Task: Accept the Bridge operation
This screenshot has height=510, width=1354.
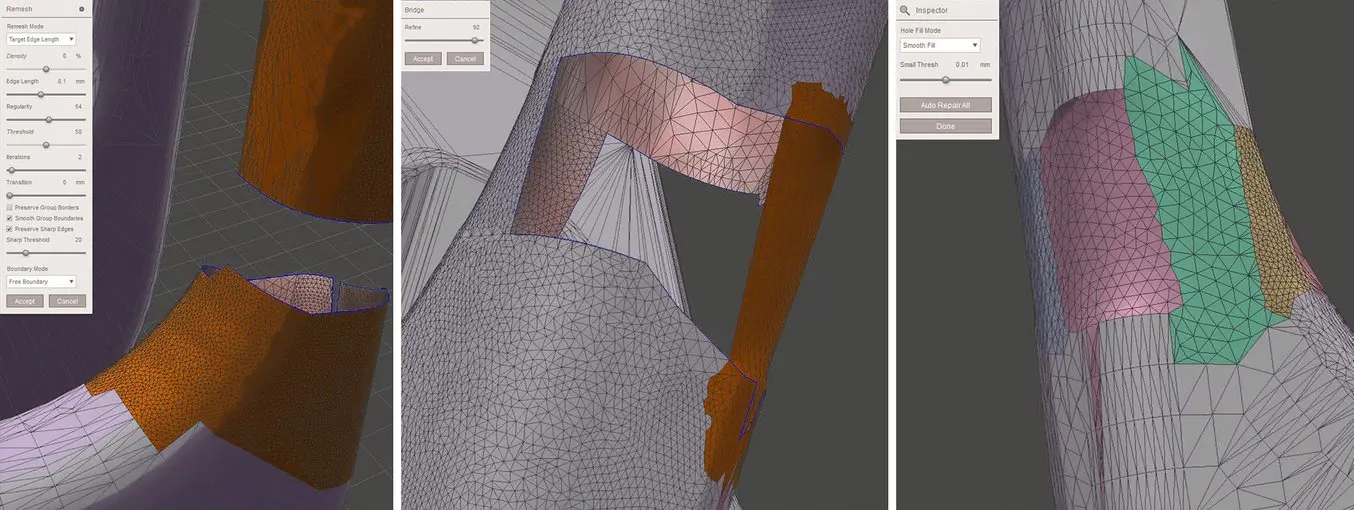Action: [x=423, y=59]
